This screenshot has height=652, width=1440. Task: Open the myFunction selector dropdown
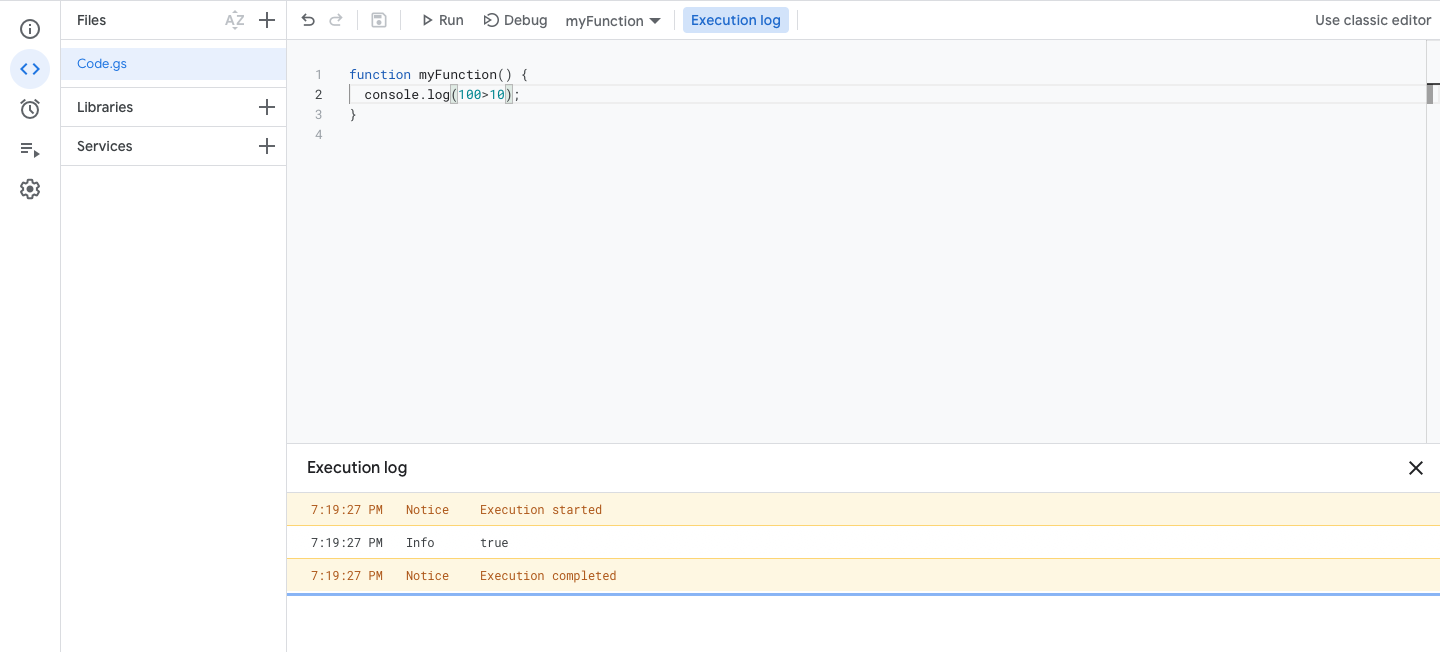[x=613, y=20]
